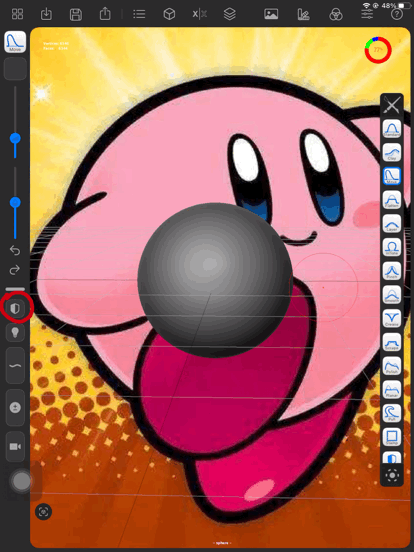Tap the video camera icon
This screenshot has height=552, width=414.
[x=15, y=446]
